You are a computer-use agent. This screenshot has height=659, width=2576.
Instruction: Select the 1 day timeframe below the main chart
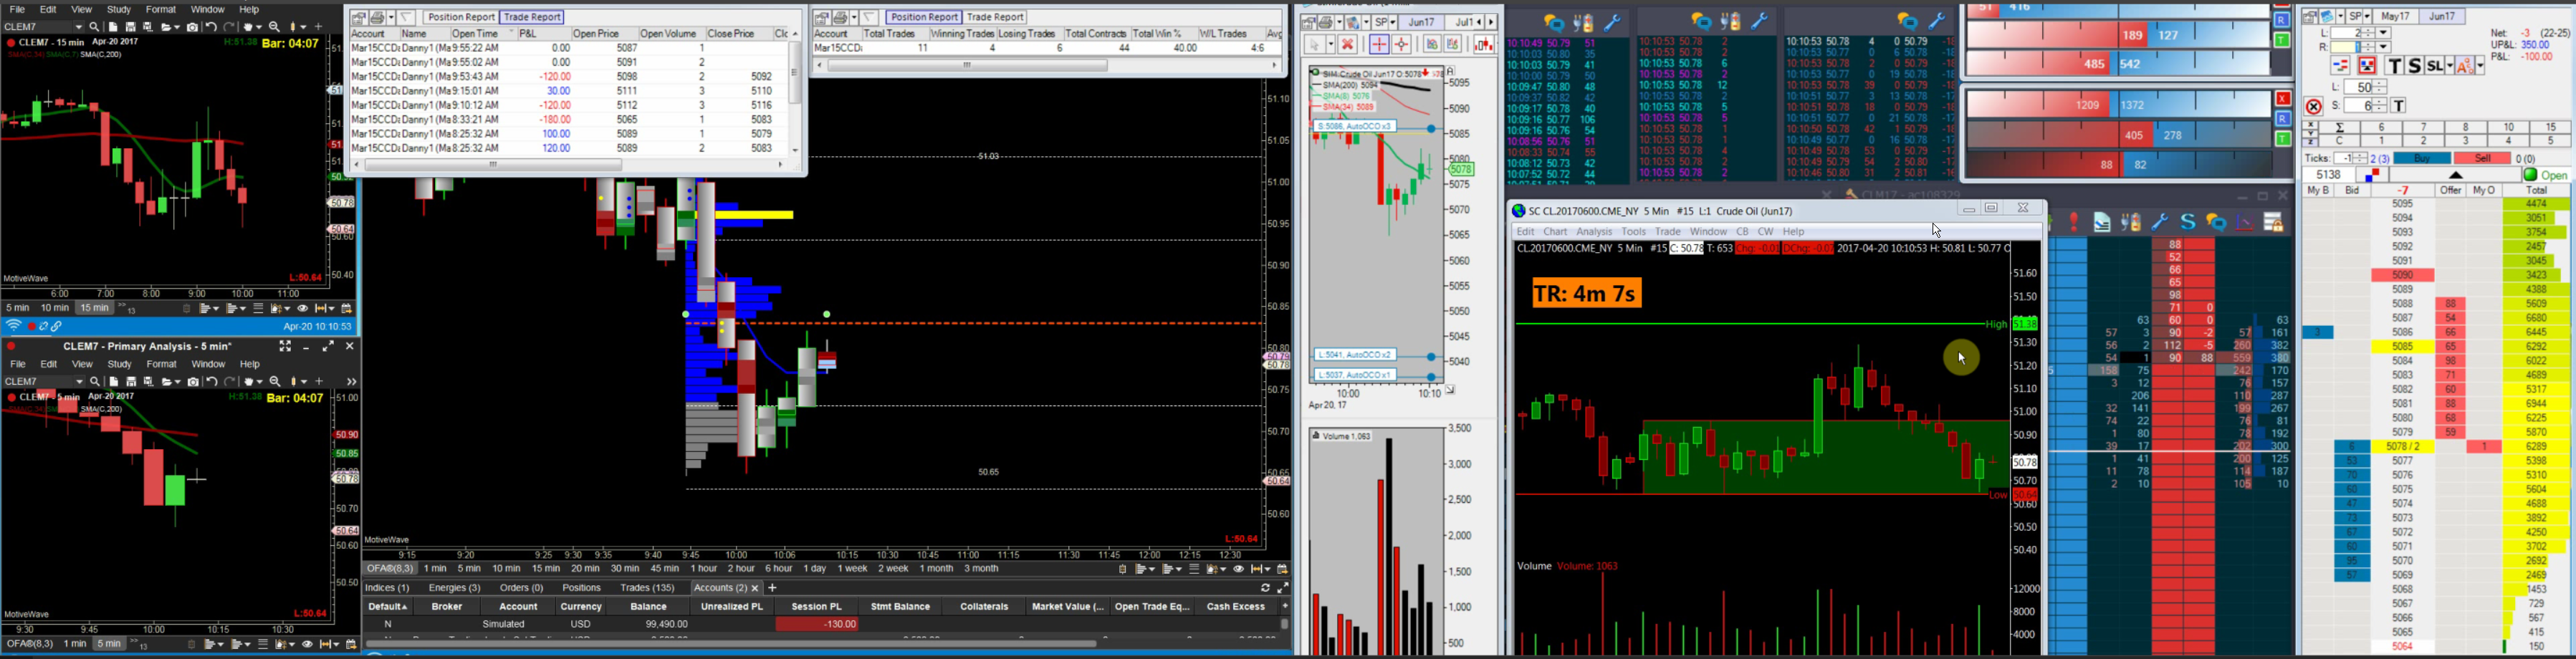pos(815,569)
